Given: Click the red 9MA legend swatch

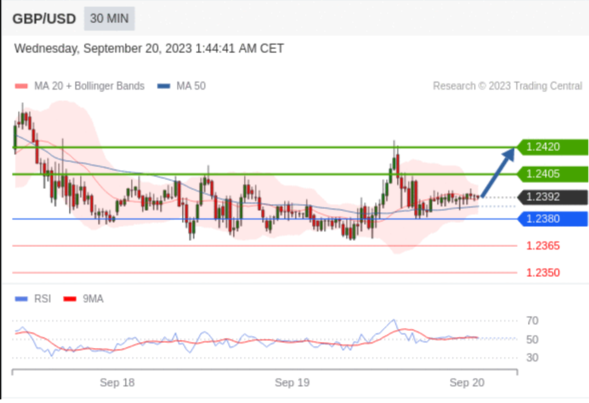Looking at the screenshot, I should [x=70, y=299].
